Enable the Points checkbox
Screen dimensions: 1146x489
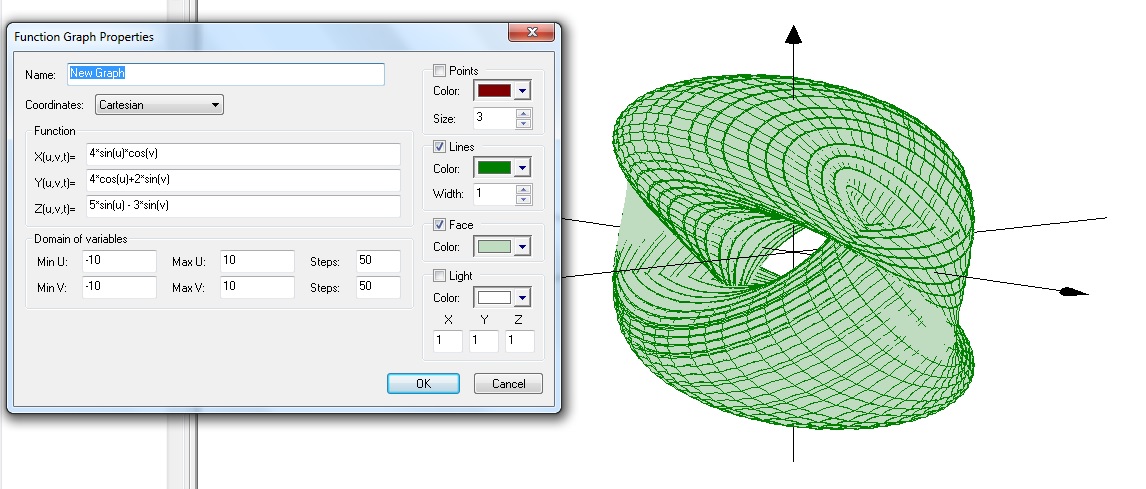pyautogui.click(x=440, y=71)
